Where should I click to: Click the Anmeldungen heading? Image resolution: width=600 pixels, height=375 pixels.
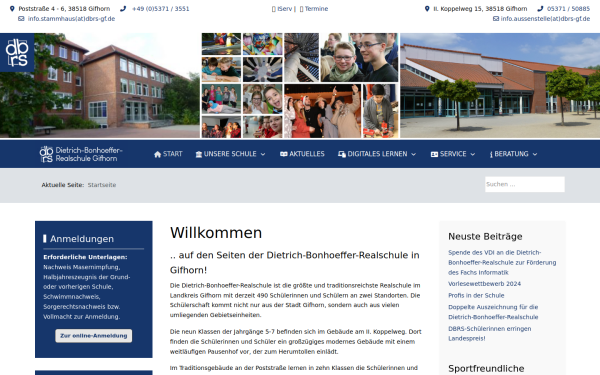click(82, 239)
